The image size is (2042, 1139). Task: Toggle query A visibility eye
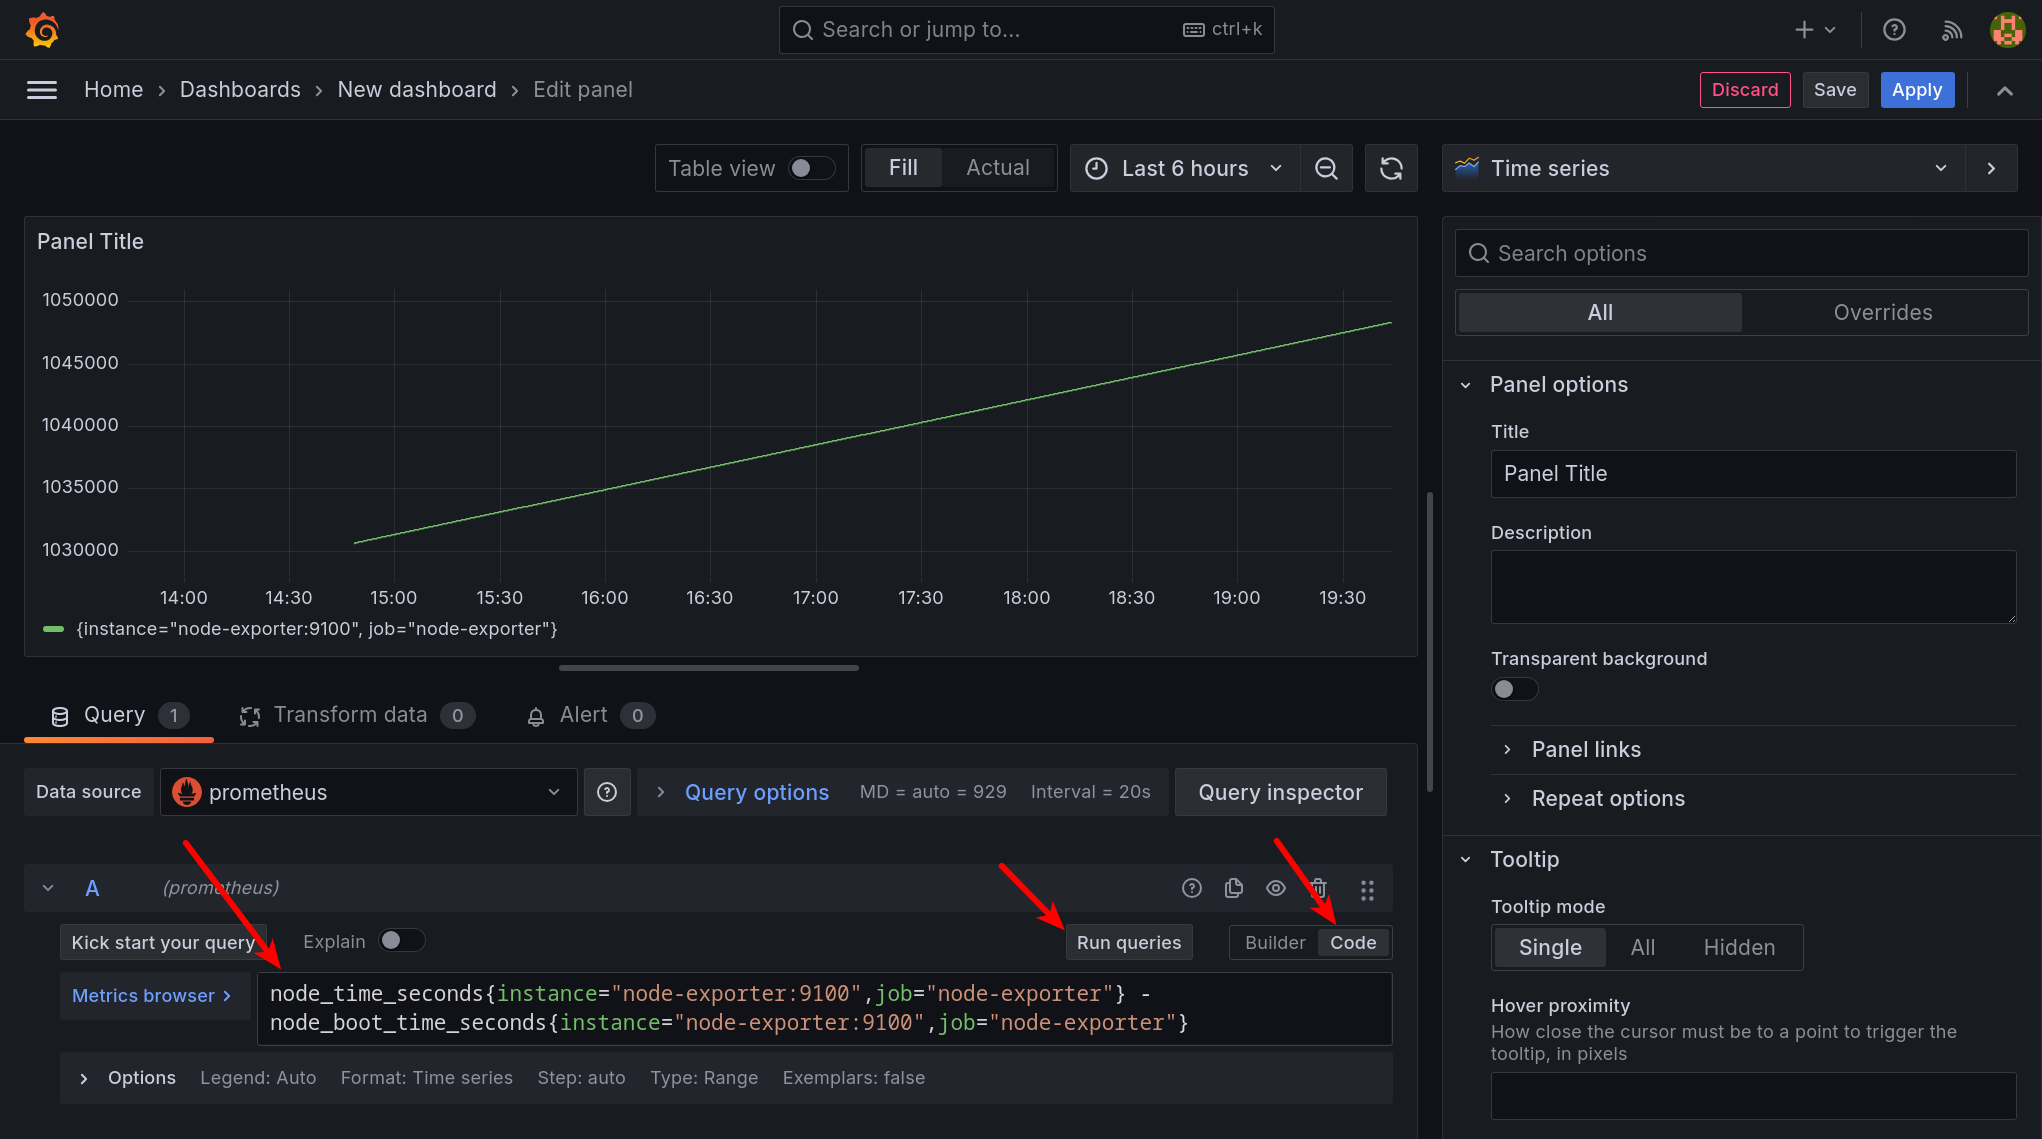point(1276,888)
